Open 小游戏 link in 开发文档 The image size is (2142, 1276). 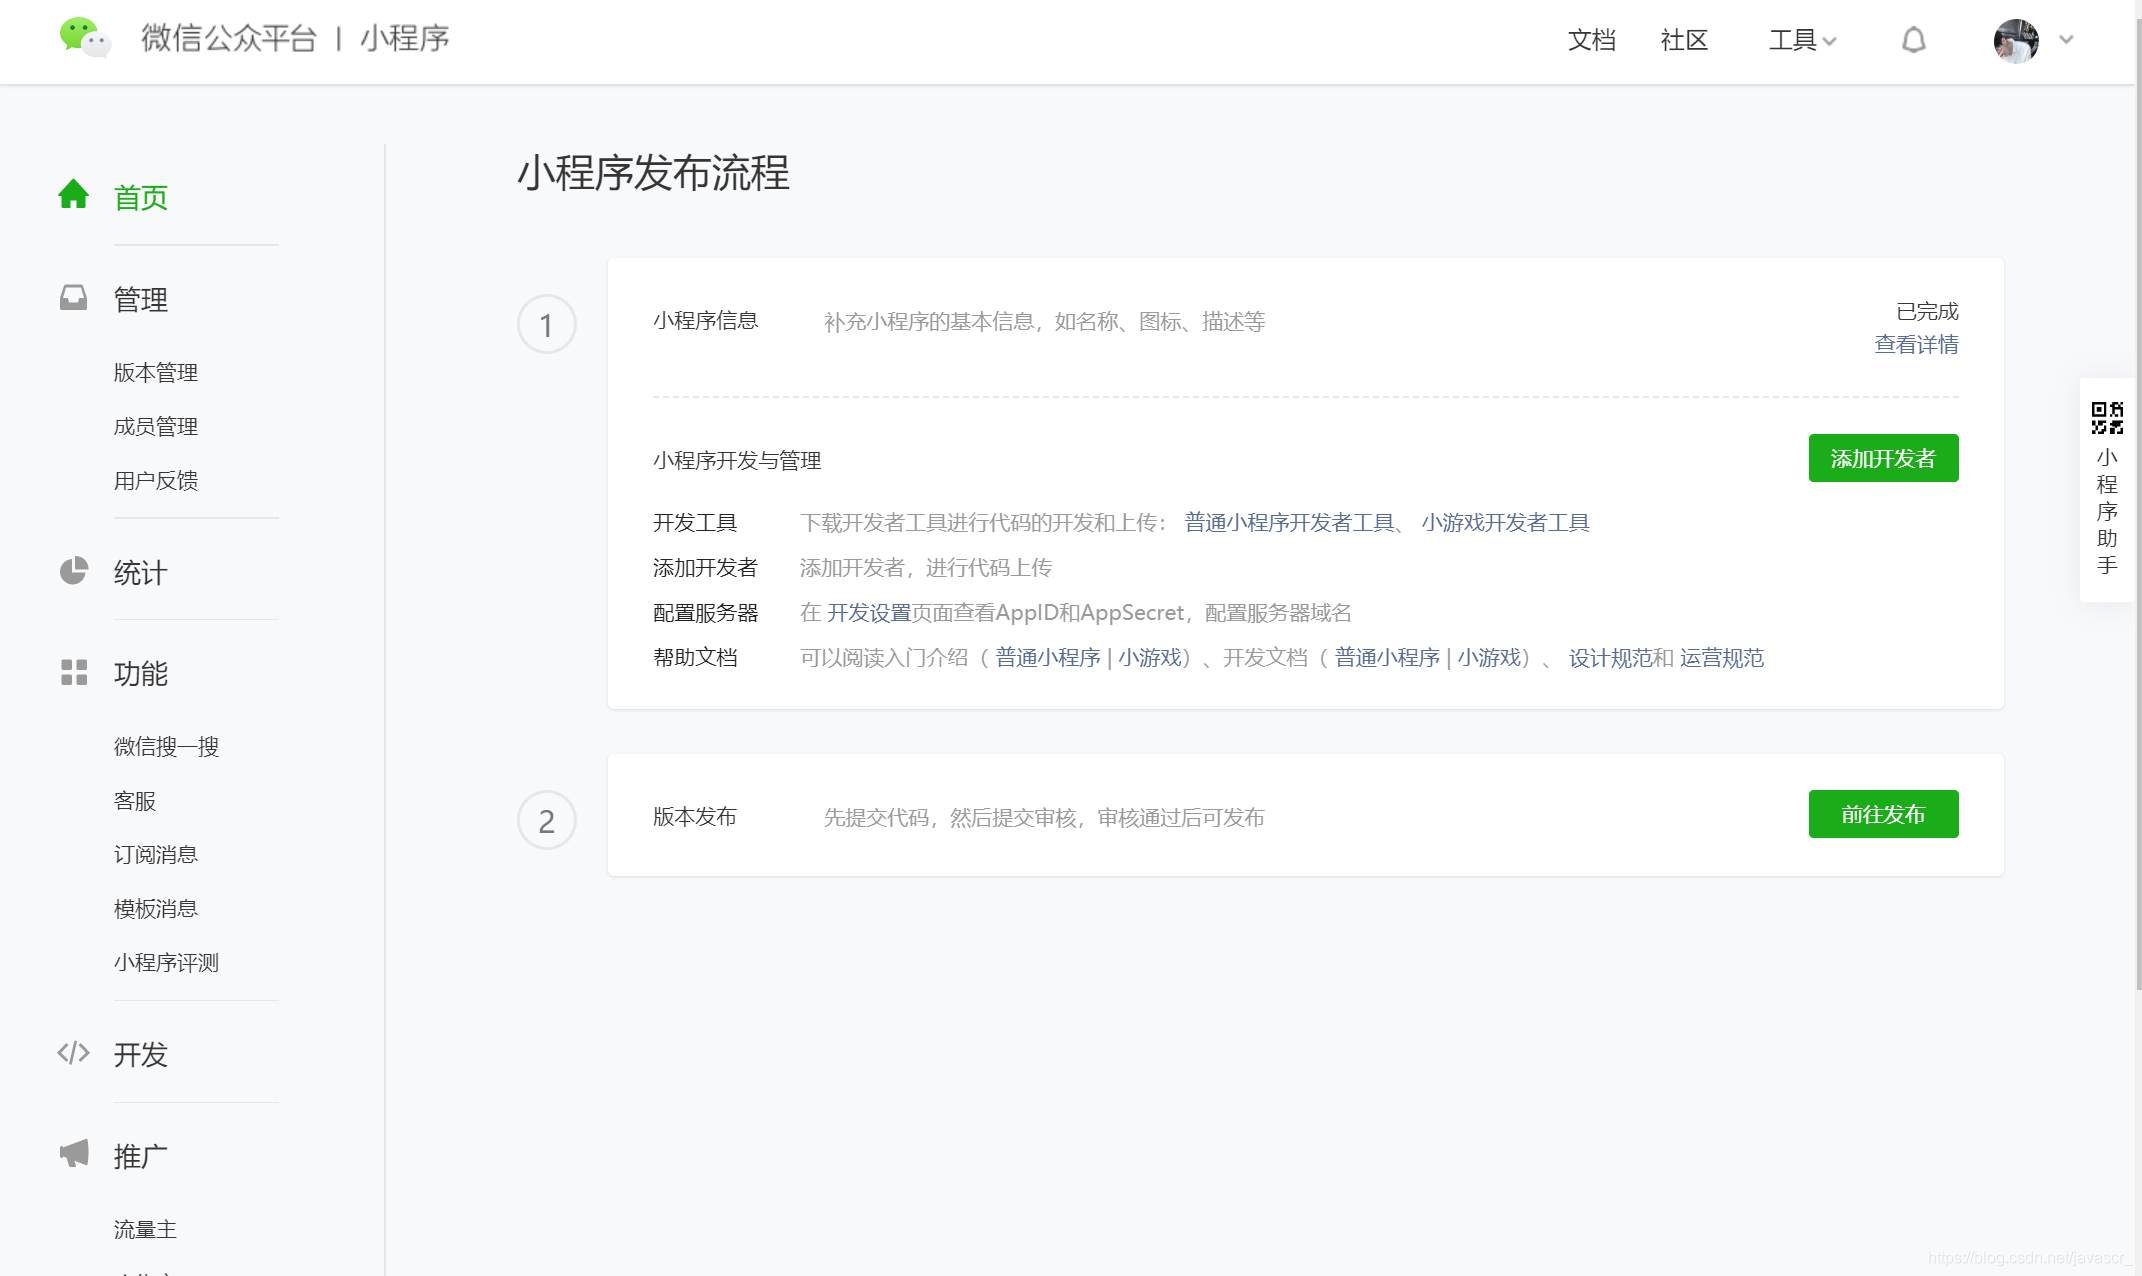(x=1489, y=657)
